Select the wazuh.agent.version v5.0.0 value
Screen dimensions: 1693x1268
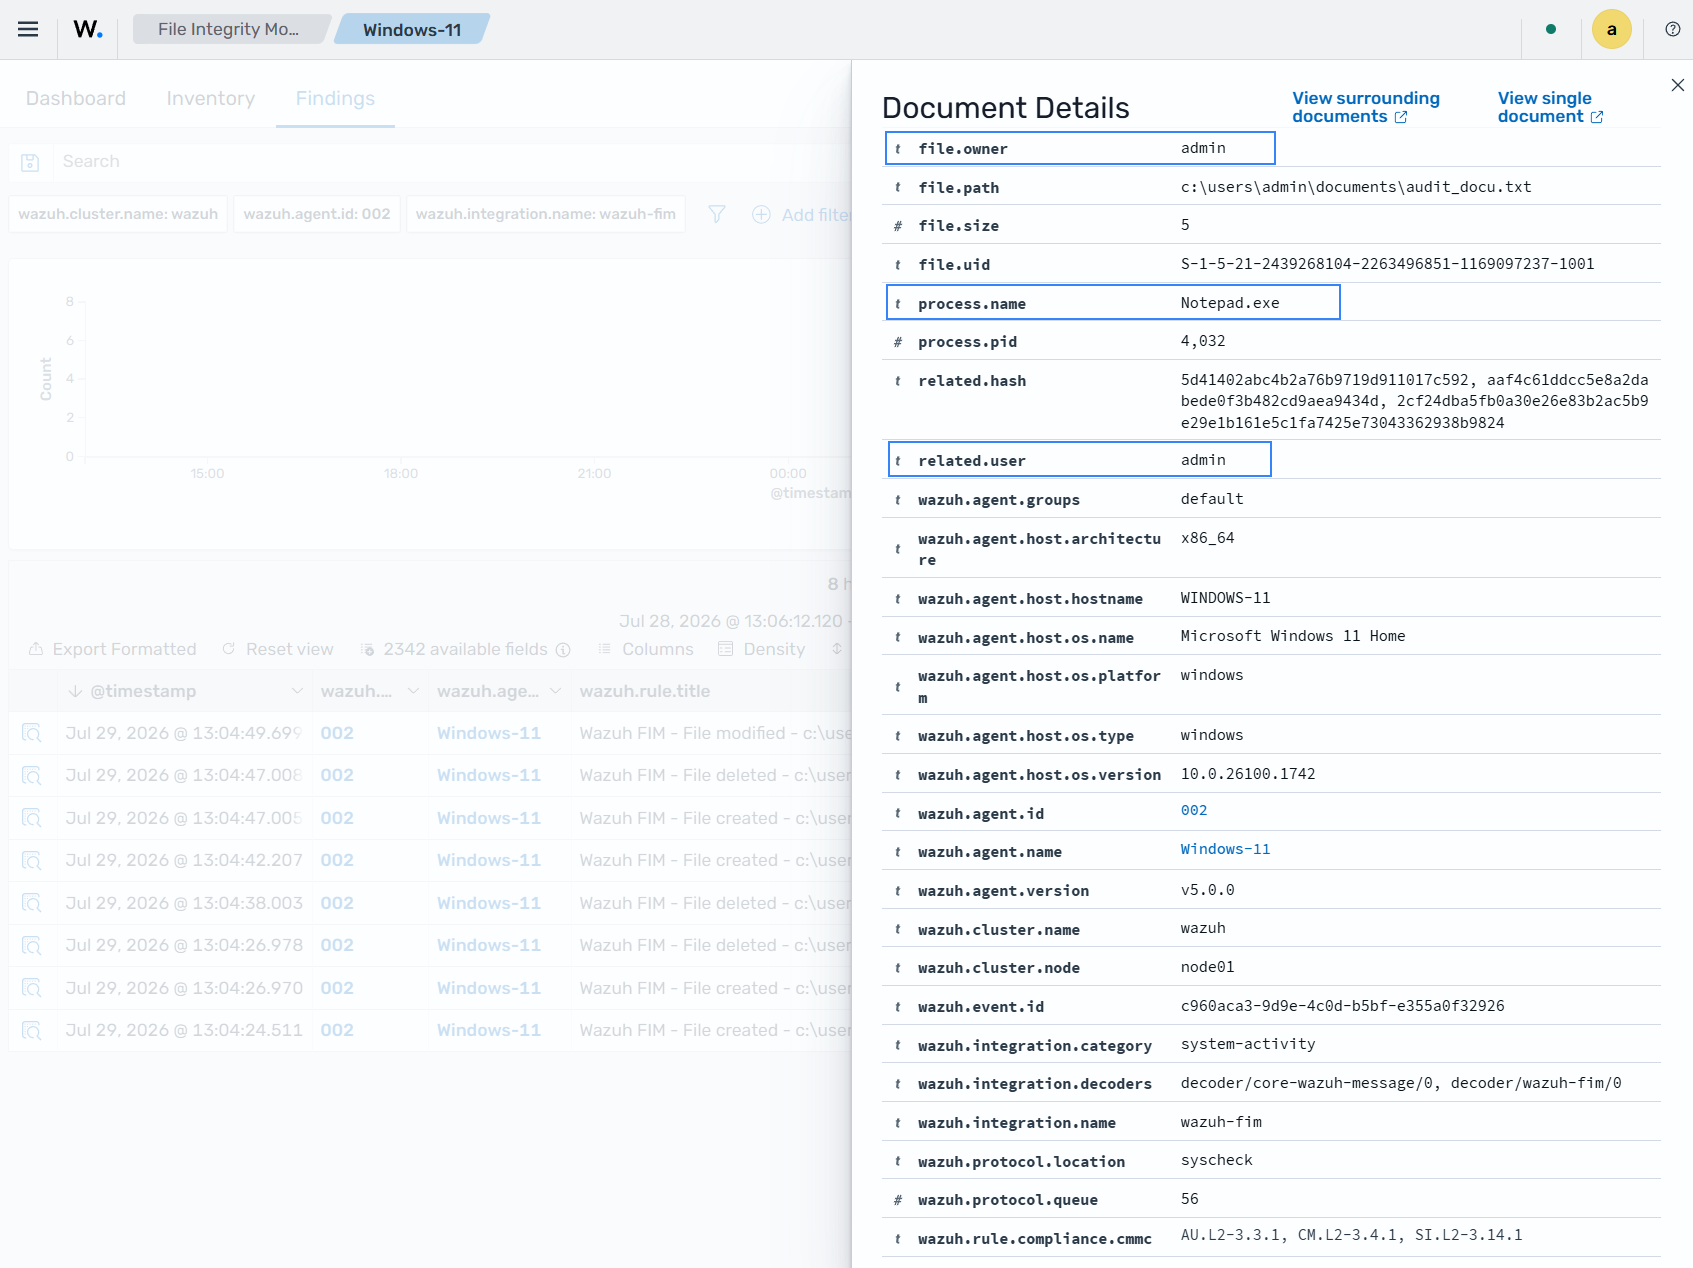click(x=1207, y=890)
